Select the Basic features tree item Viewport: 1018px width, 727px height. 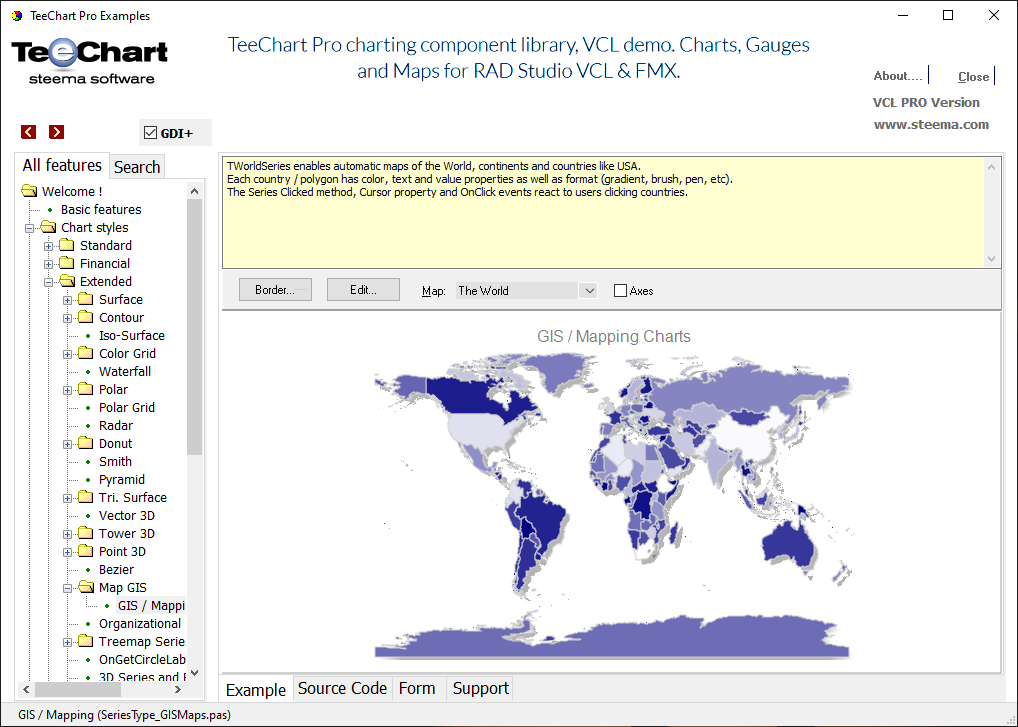pyautogui.click(x=101, y=210)
